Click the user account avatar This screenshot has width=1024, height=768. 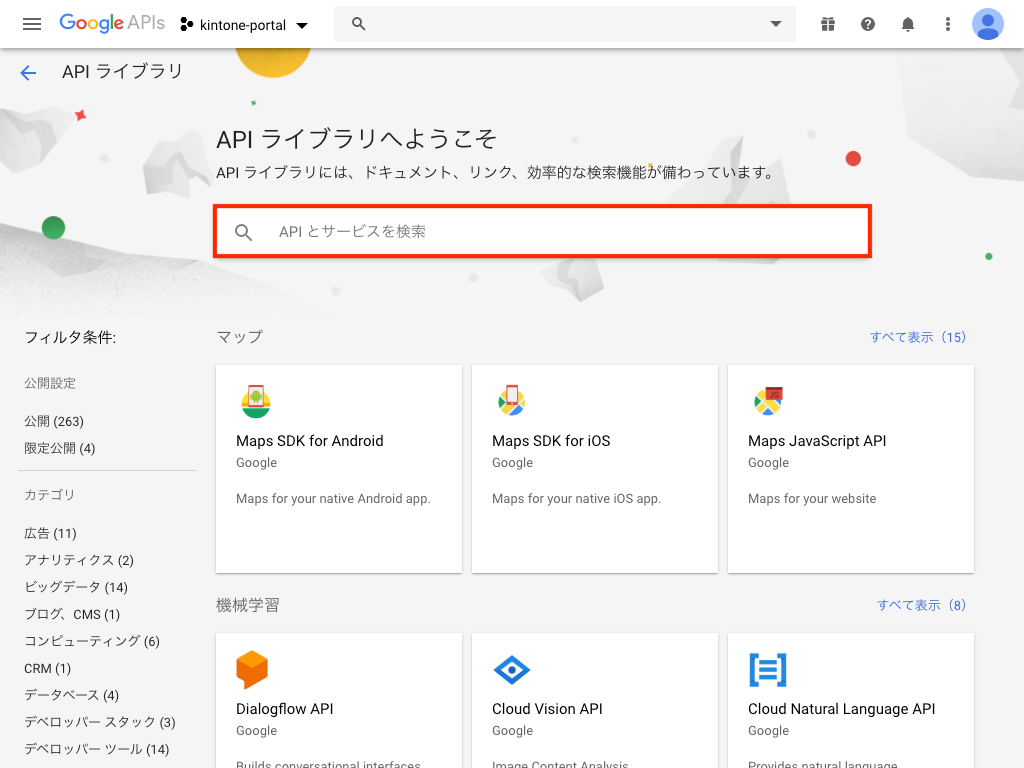coord(988,24)
